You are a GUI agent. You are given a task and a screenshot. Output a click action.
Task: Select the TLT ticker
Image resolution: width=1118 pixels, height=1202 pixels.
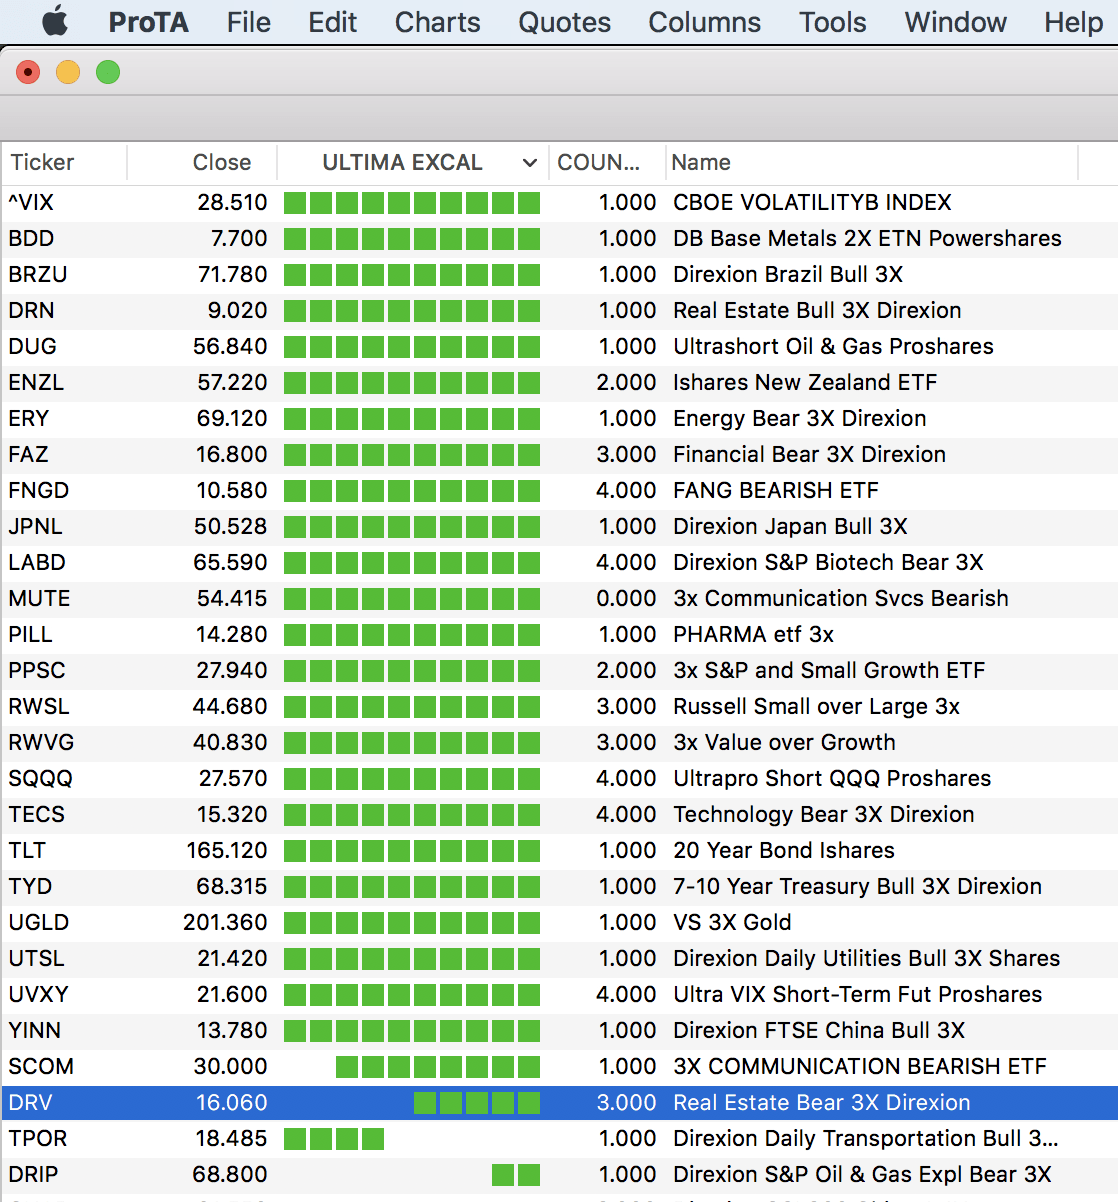point(27,850)
